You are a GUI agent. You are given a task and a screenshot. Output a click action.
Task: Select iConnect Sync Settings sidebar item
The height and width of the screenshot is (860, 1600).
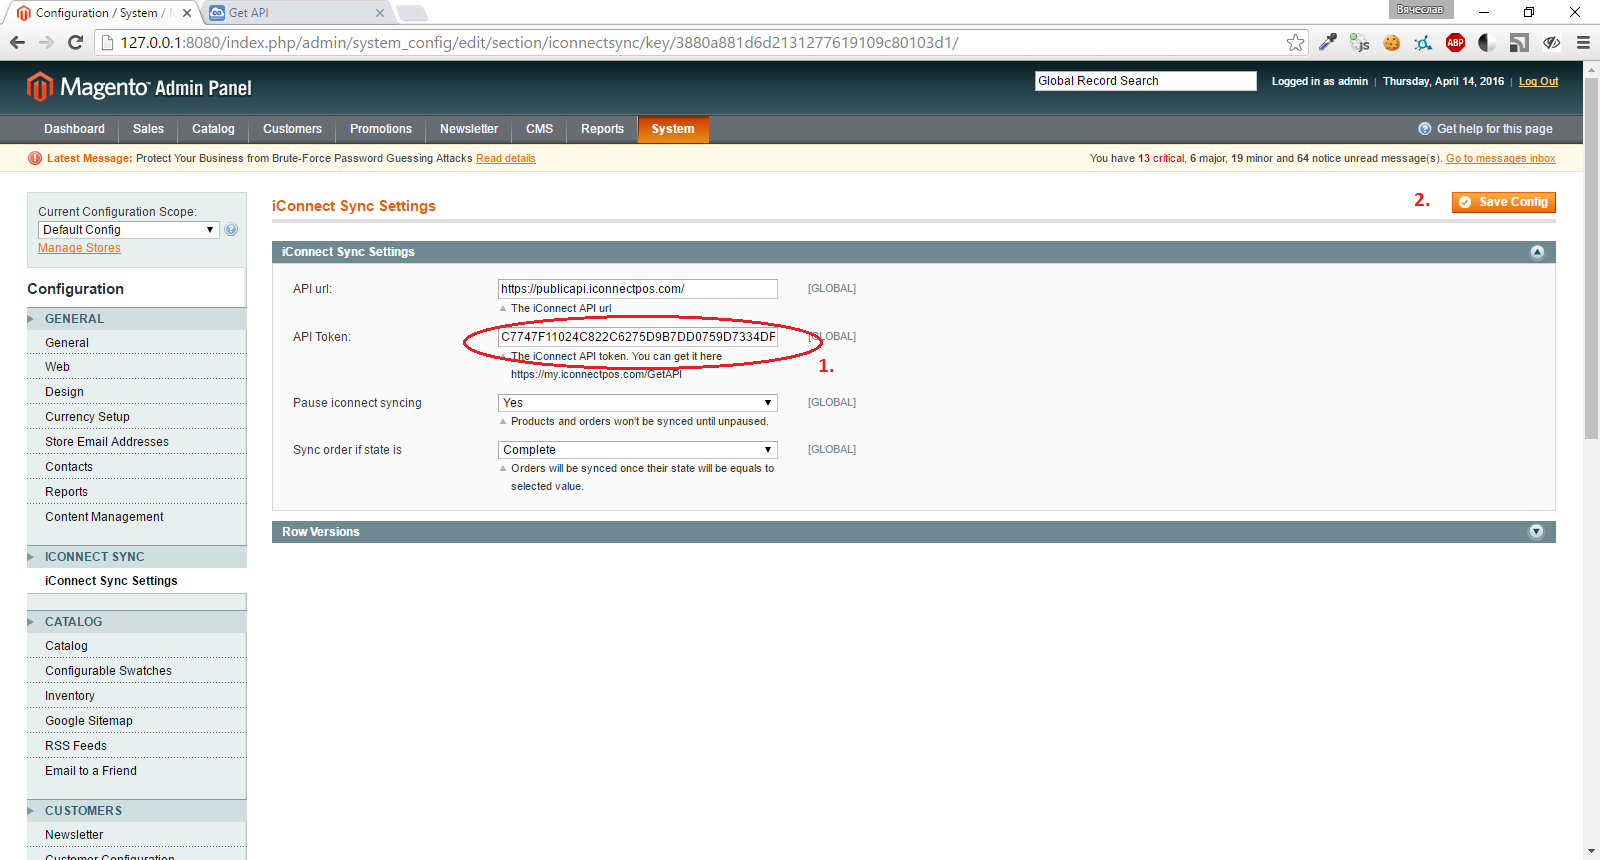pos(111,580)
